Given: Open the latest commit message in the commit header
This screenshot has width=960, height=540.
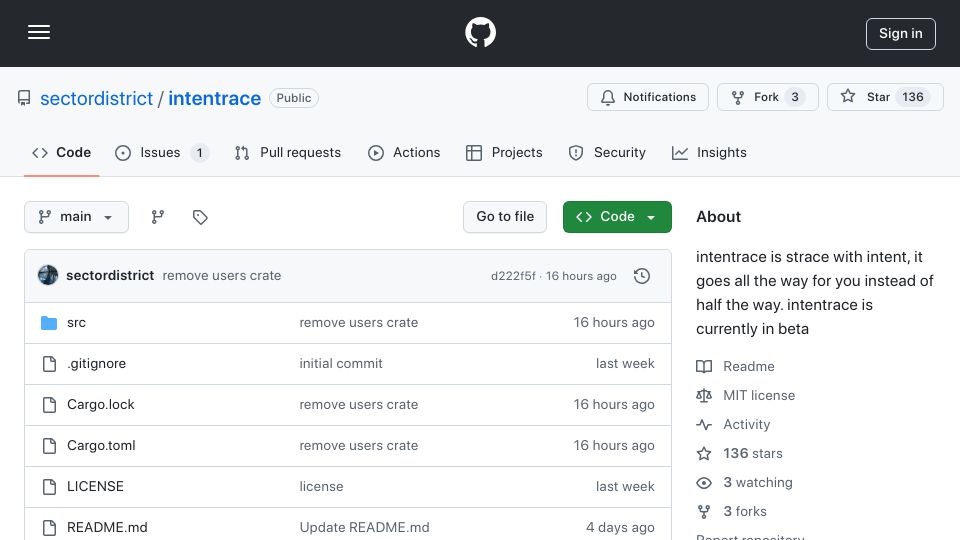Looking at the screenshot, I should 222,276.
